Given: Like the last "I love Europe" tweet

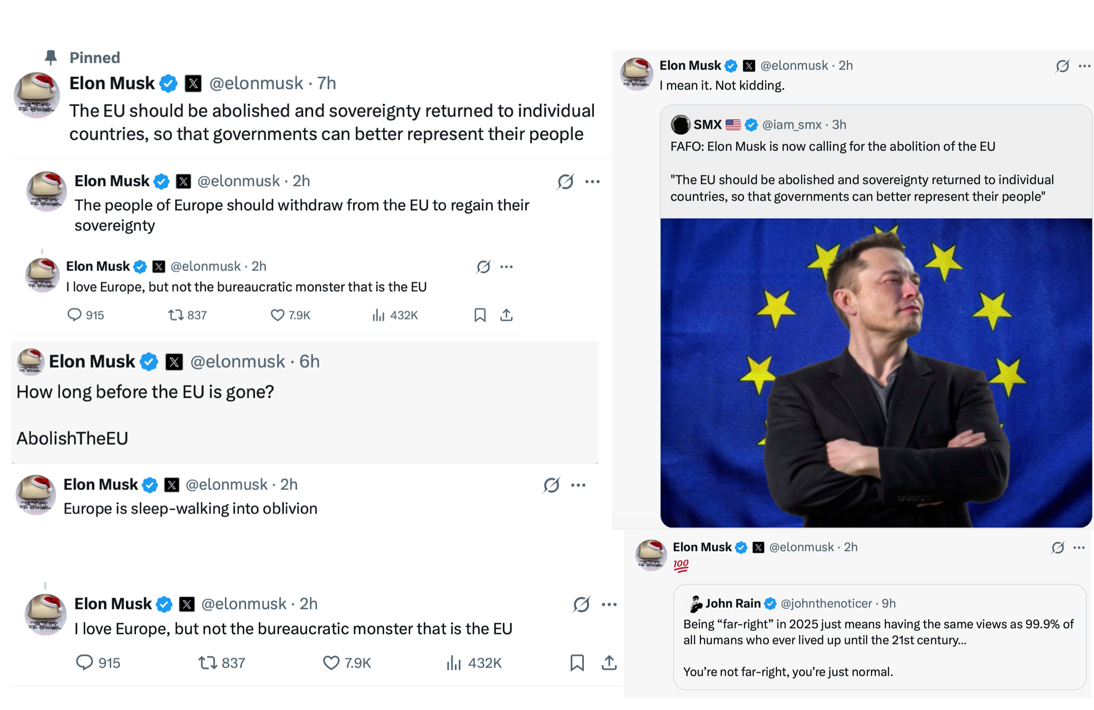Looking at the screenshot, I should pos(331,662).
